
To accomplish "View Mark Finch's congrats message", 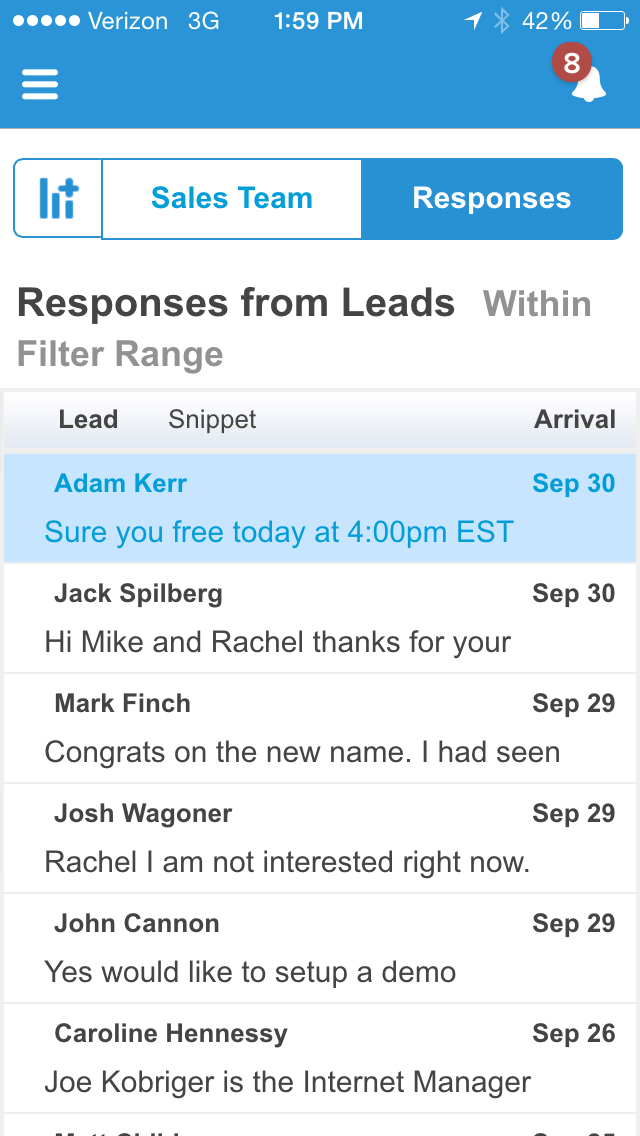I will (x=320, y=728).
